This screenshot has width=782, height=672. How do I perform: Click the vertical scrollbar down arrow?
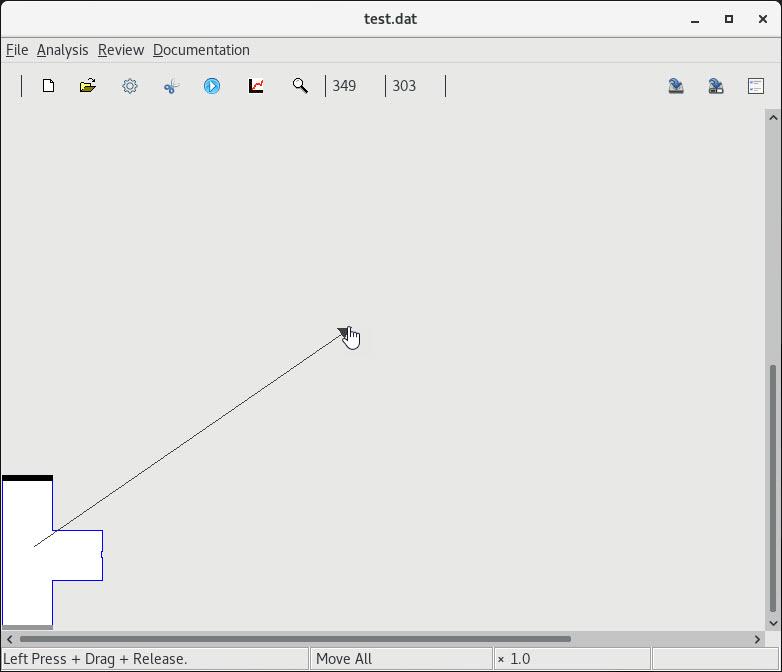pyautogui.click(x=773, y=622)
